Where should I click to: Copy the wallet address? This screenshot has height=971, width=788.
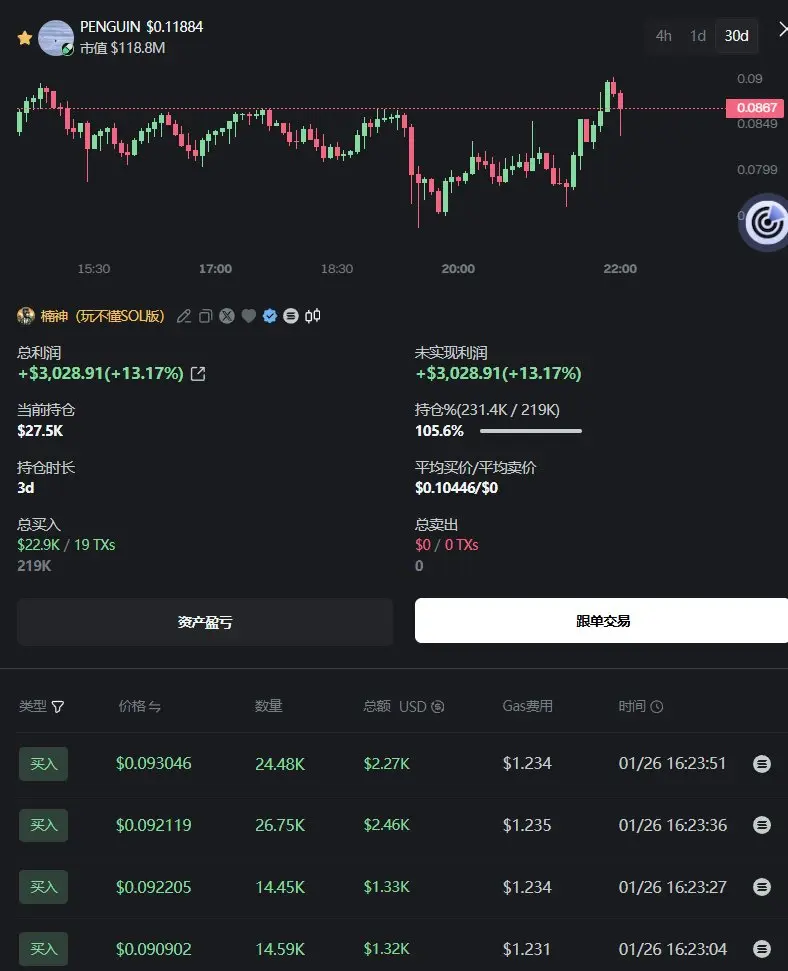coord(205,316)
